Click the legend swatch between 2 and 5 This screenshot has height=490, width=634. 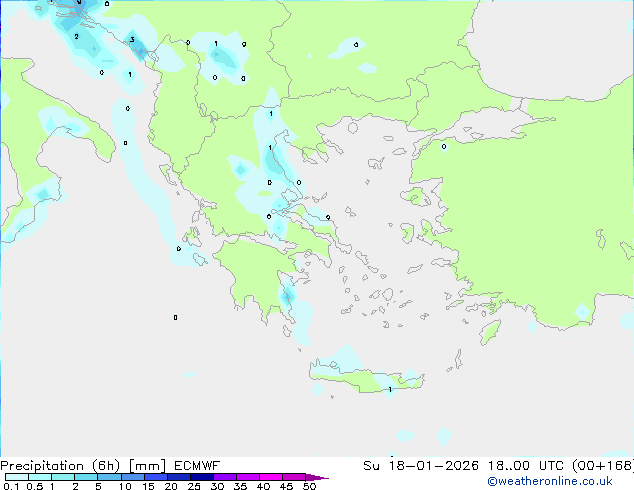pos(86,477)
